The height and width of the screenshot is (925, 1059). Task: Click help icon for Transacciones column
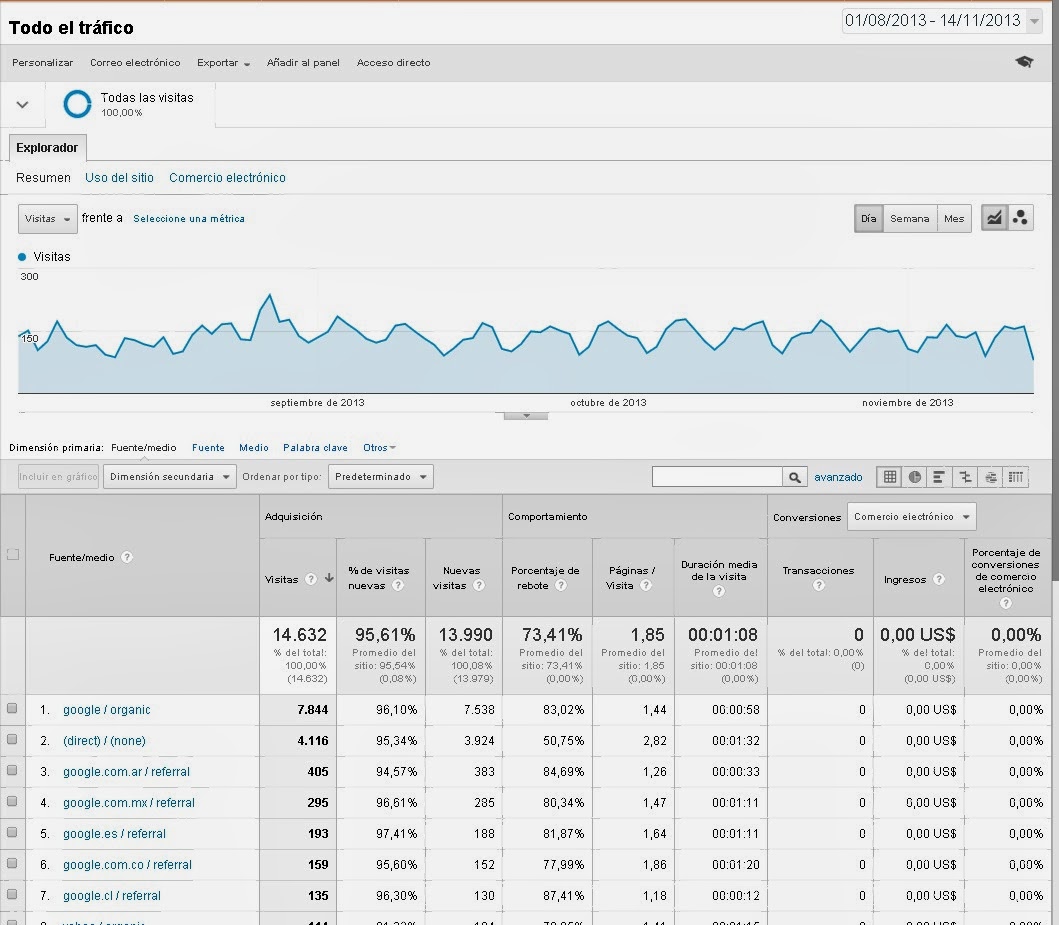(x=819, y=585)
